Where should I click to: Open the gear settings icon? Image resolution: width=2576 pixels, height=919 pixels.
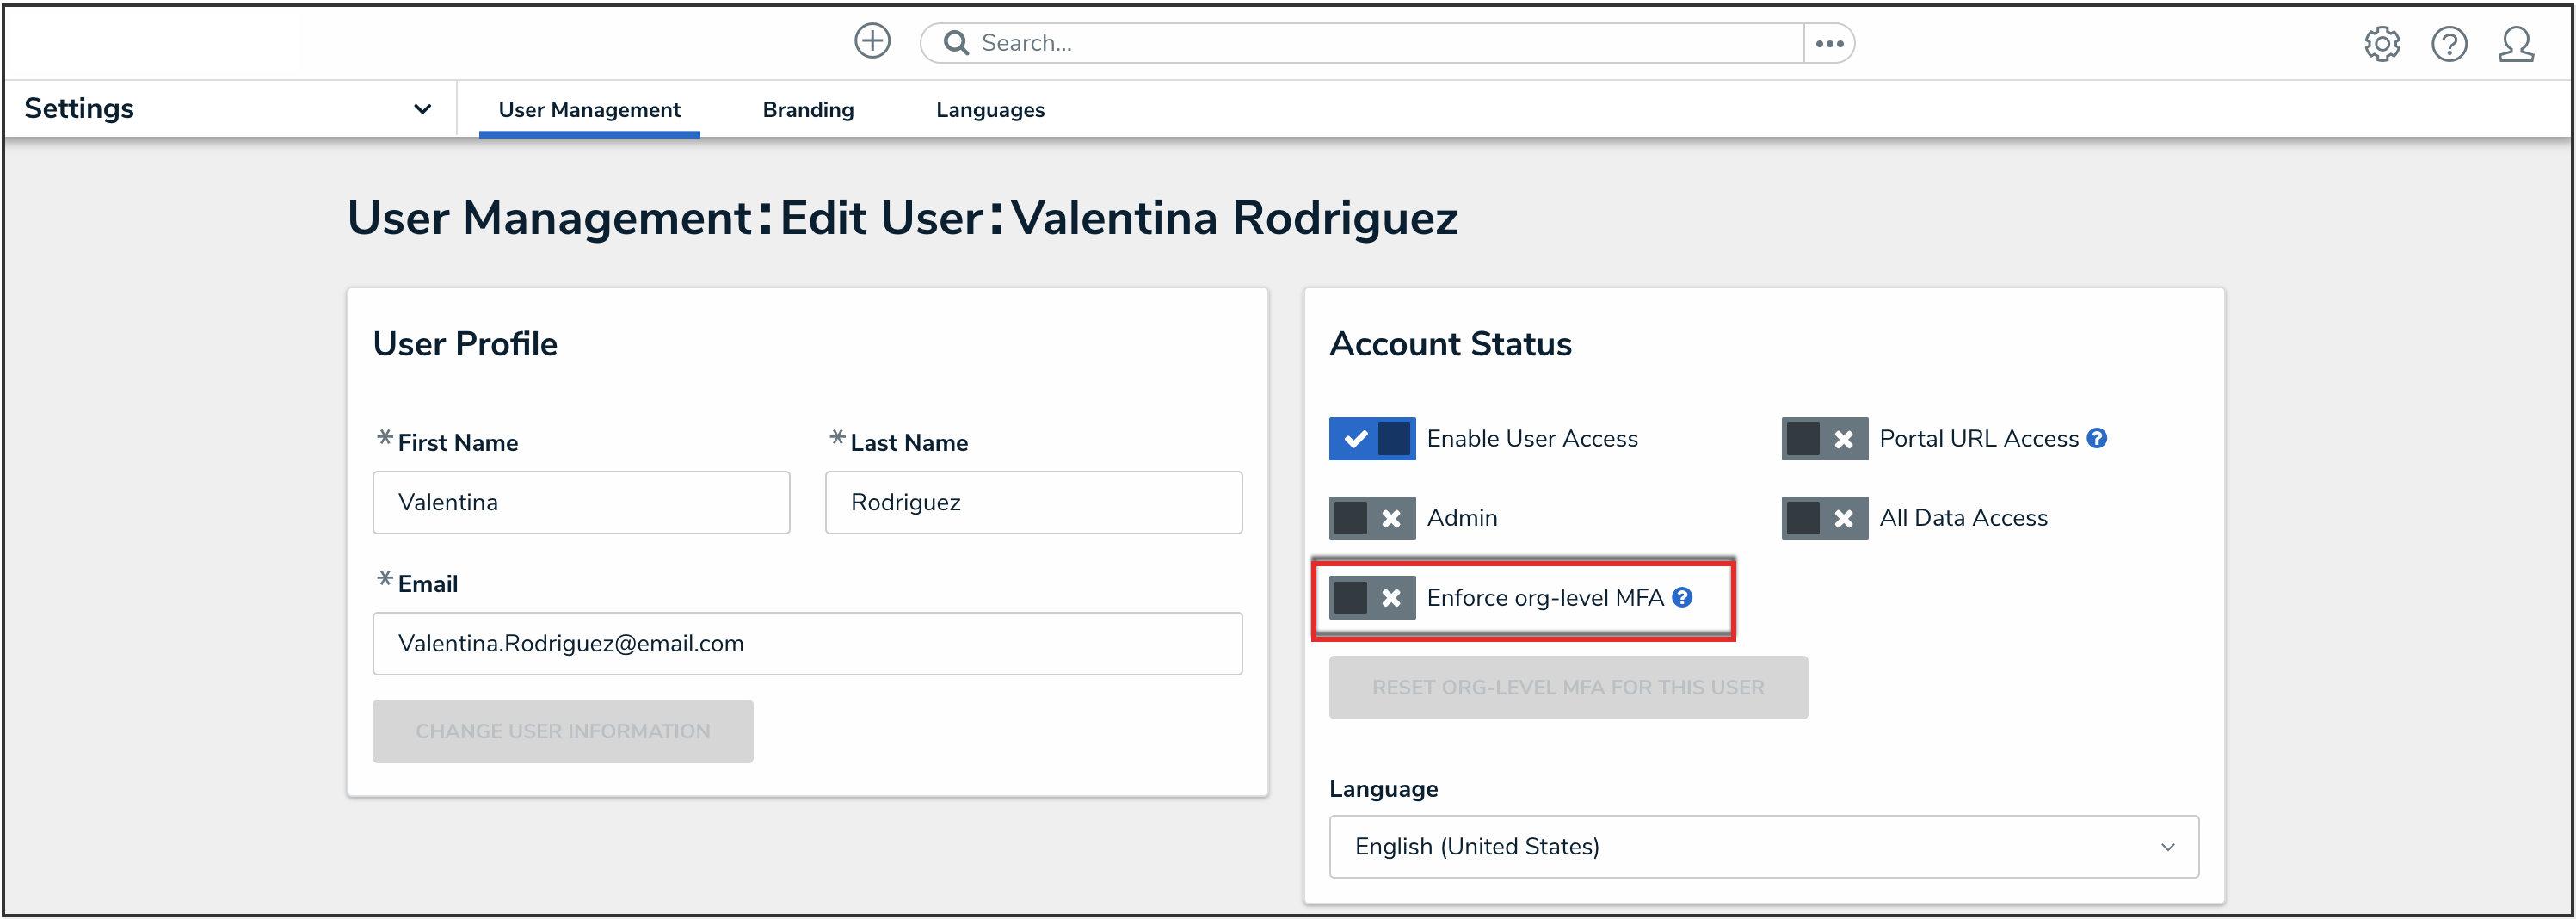(x=2381, y=44)
